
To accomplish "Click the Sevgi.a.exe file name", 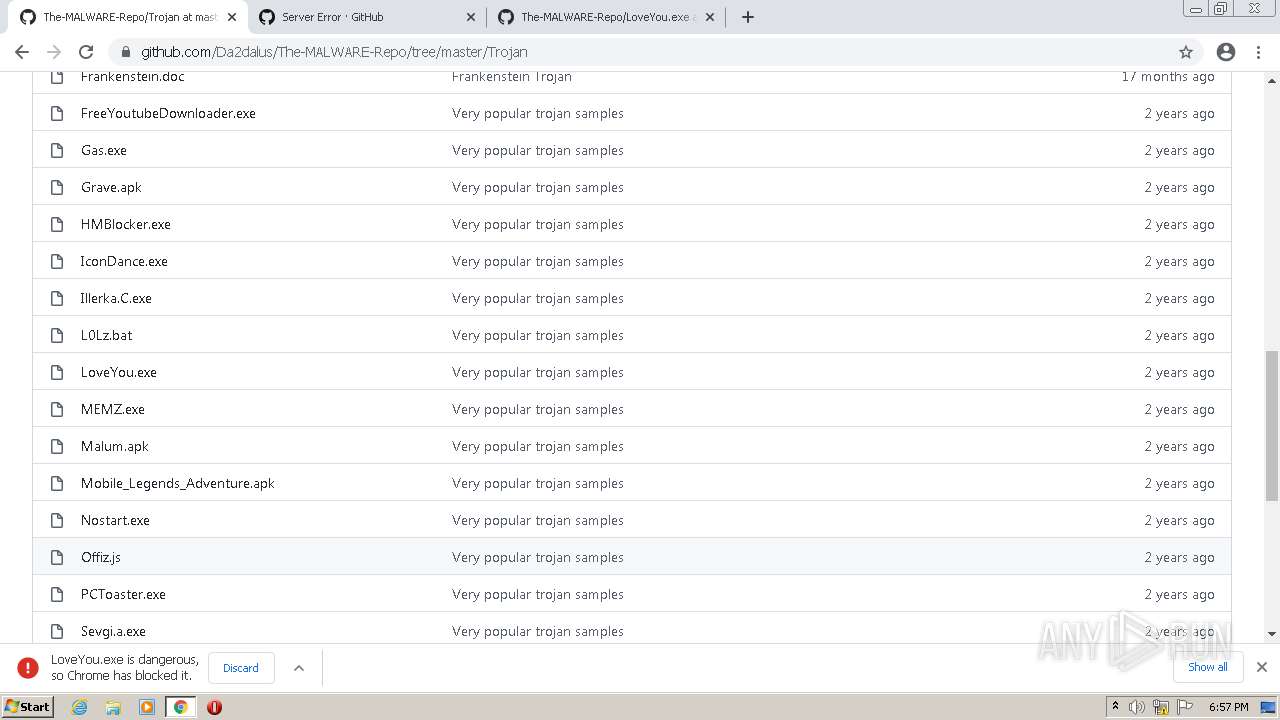I will click(113, 631).
